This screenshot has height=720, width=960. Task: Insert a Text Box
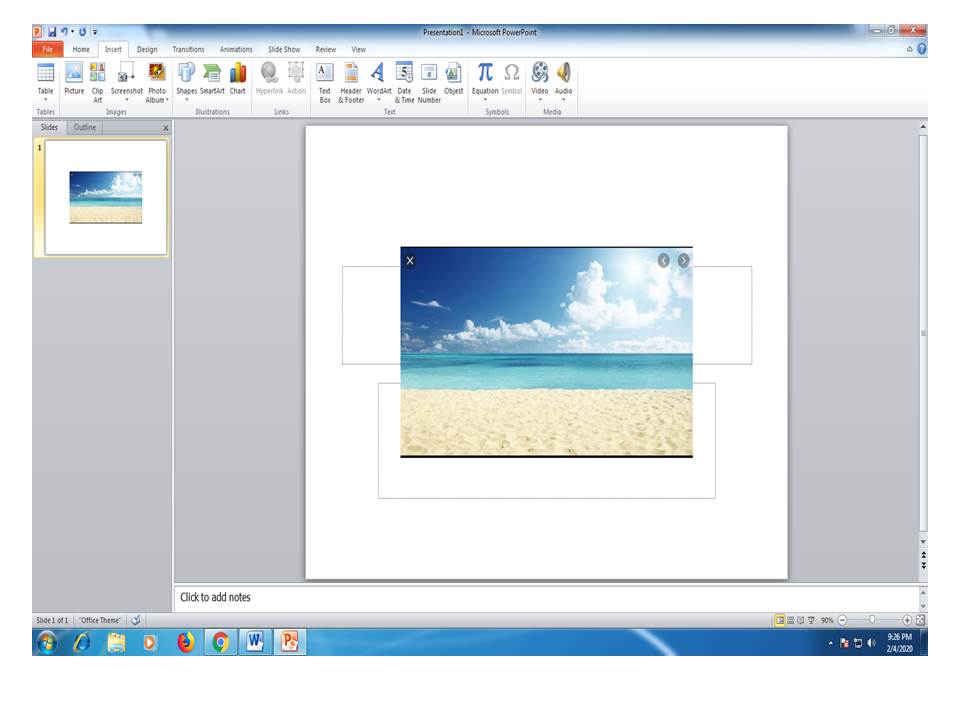[325, 78]
